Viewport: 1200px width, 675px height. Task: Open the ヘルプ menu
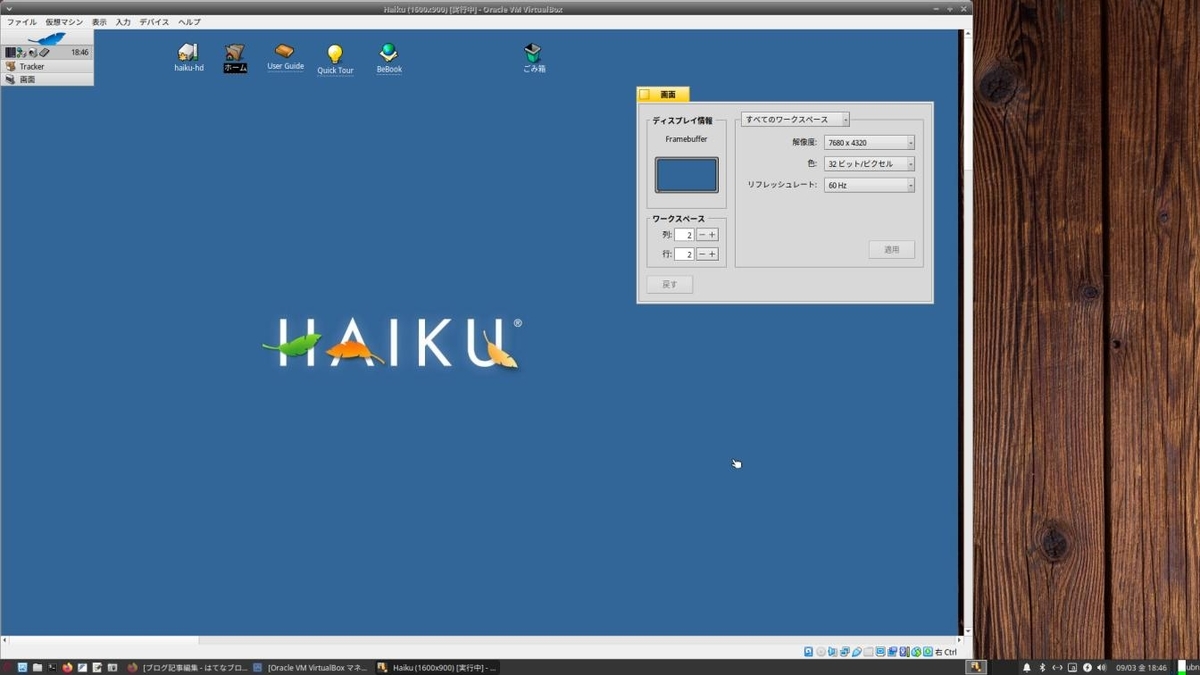click(189, 22)
